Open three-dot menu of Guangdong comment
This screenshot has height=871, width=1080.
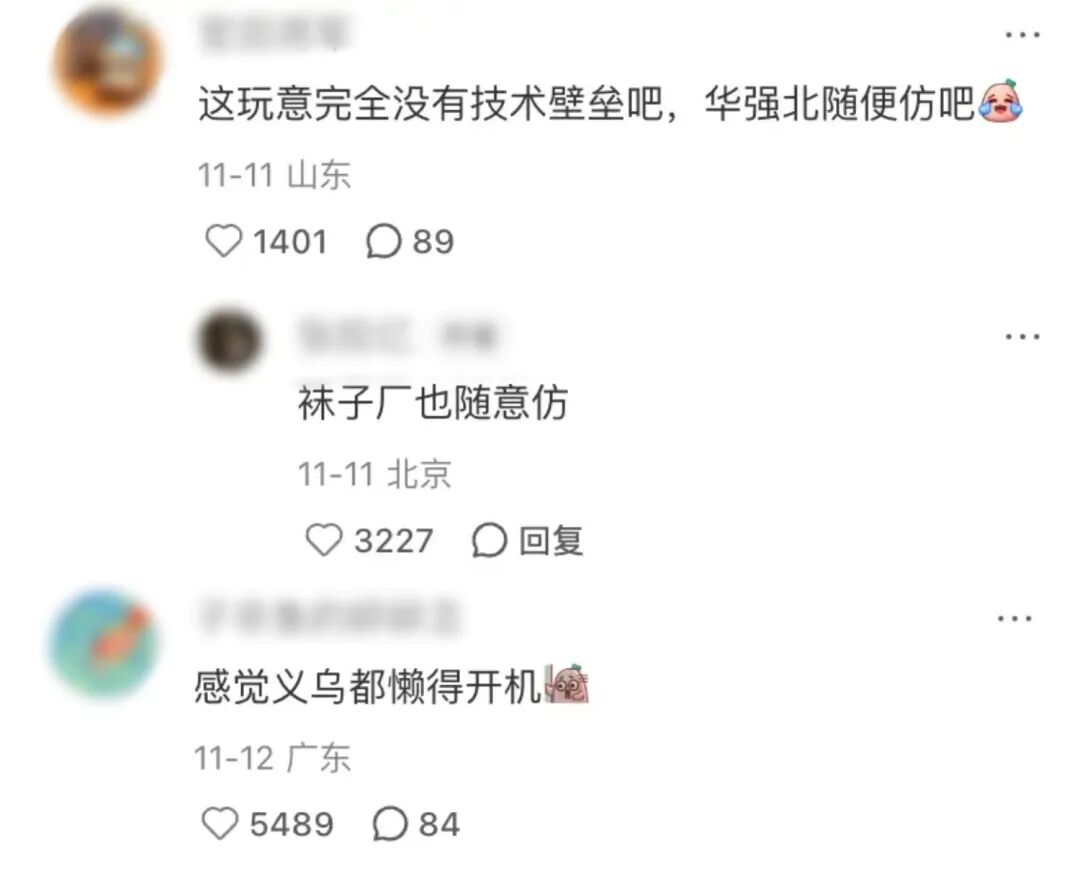(1015, 618)
